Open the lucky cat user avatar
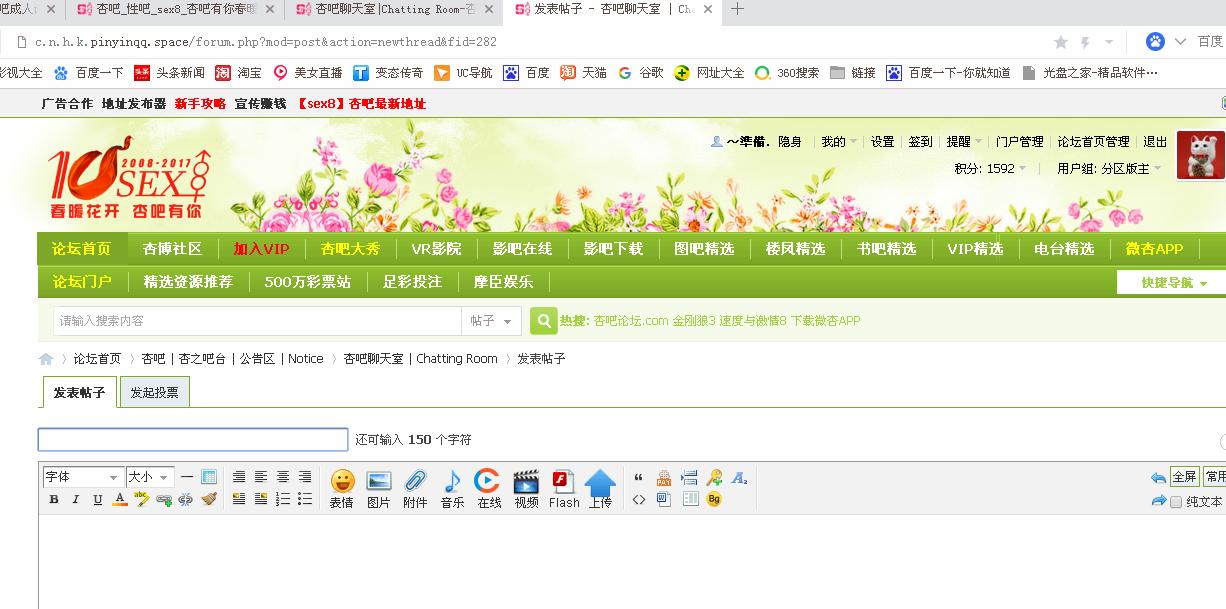 coord(1201,155)
